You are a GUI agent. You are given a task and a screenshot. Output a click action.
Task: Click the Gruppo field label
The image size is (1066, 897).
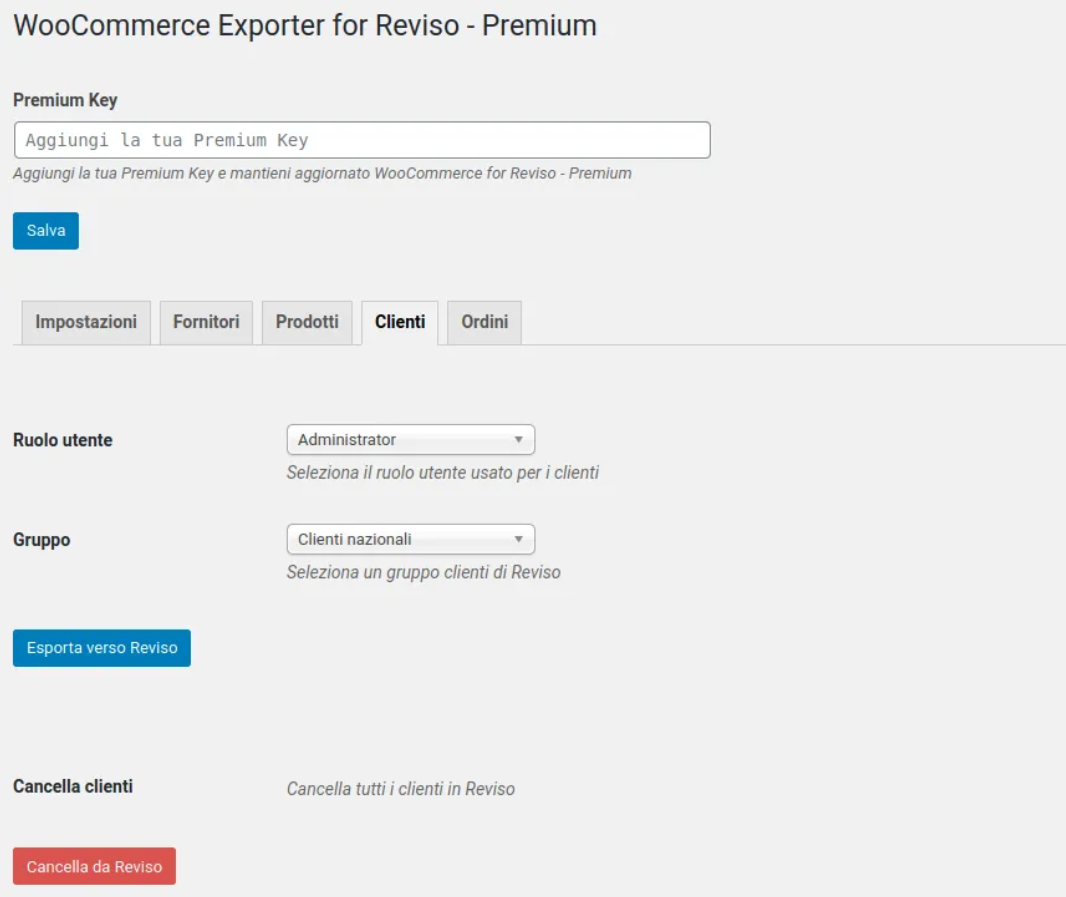42,540
